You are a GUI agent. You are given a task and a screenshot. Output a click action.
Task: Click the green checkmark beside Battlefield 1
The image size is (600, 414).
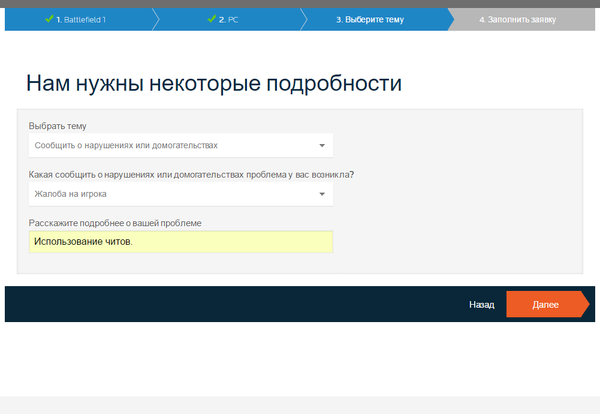49,19
